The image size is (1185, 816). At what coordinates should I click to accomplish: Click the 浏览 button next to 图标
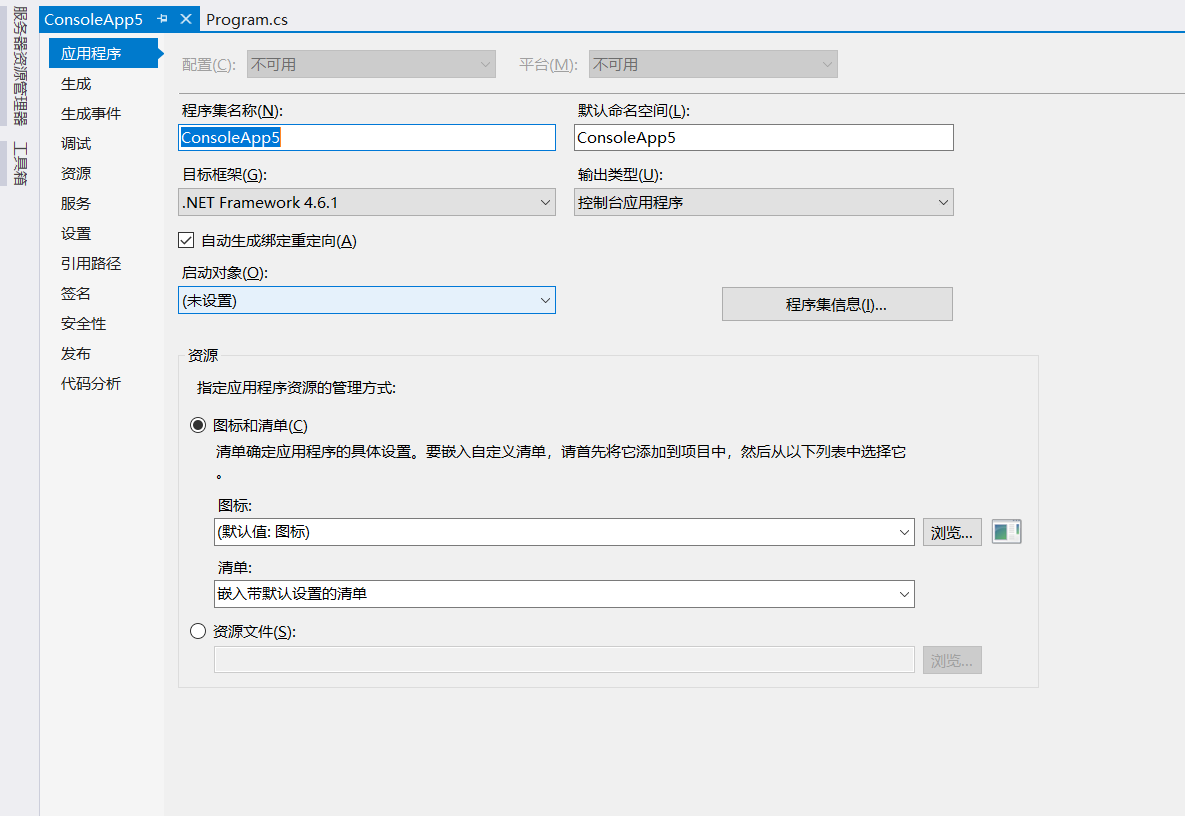[x=952, y=533]
